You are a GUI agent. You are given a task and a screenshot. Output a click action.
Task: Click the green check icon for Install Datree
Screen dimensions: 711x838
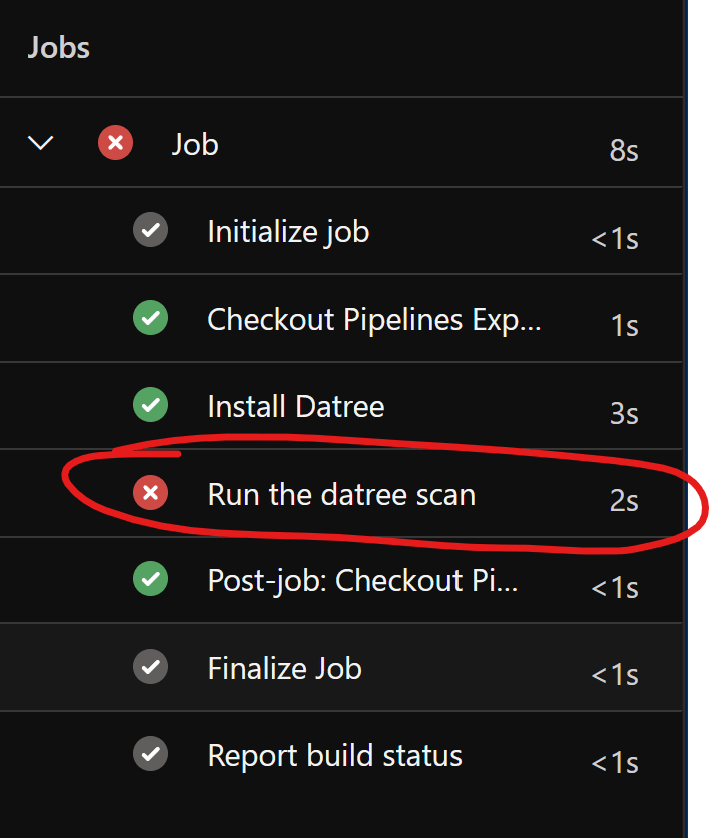pyautogui.click(x=151, y=405)
